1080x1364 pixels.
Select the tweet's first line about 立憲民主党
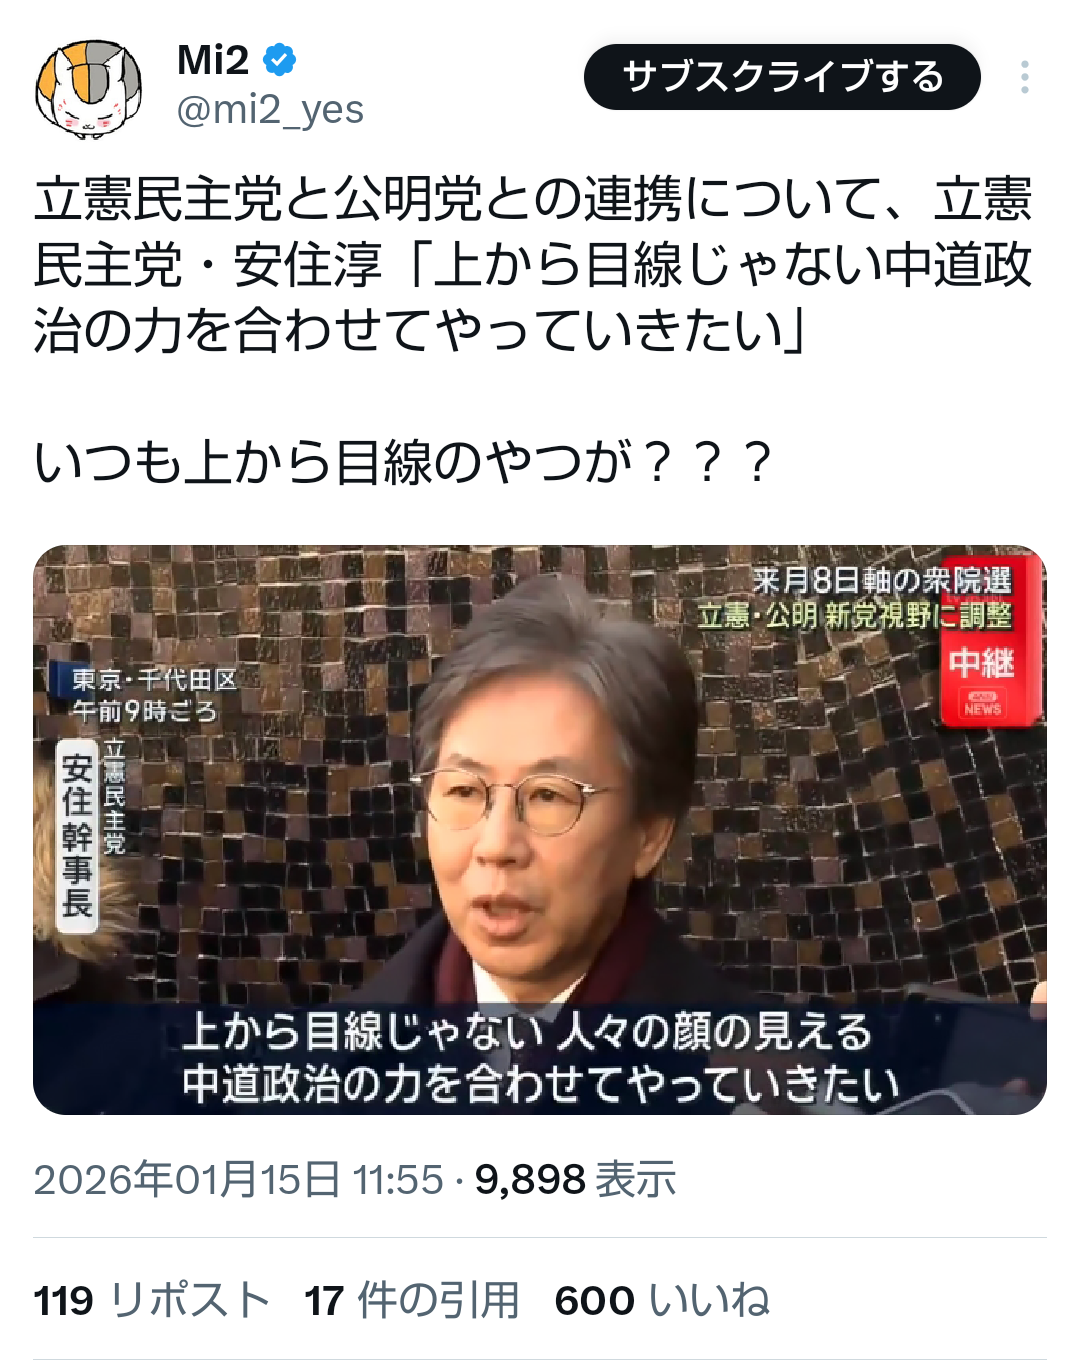coord(533,199)
